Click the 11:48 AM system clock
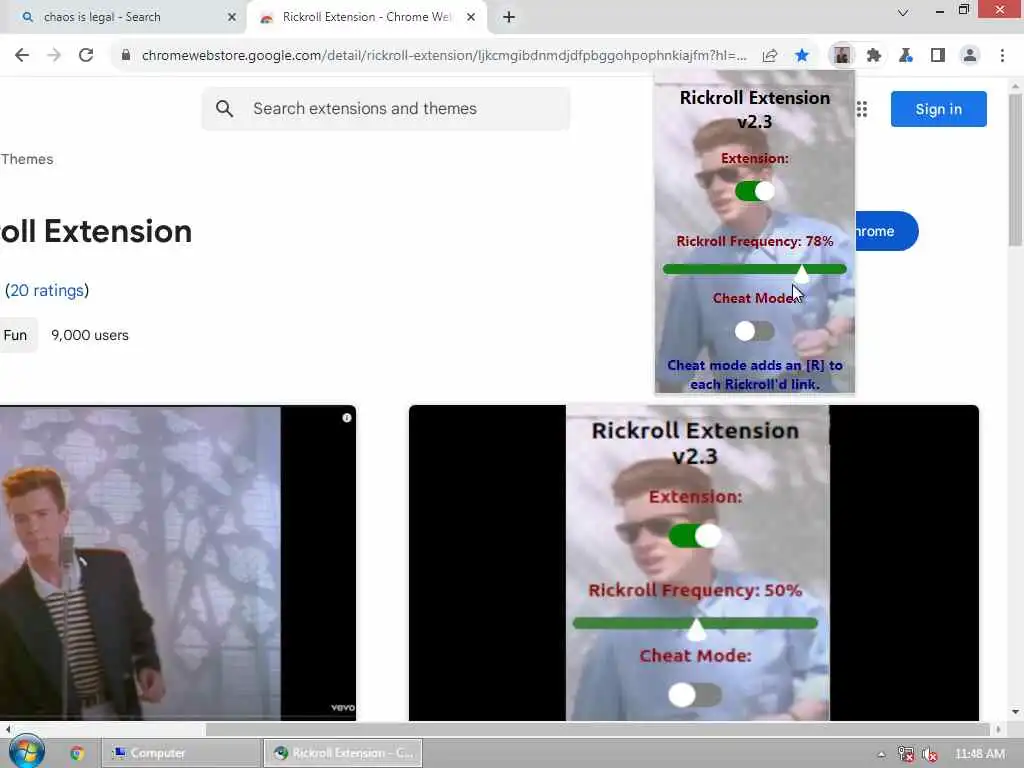1024x768 pixels. tap(980, 754)
